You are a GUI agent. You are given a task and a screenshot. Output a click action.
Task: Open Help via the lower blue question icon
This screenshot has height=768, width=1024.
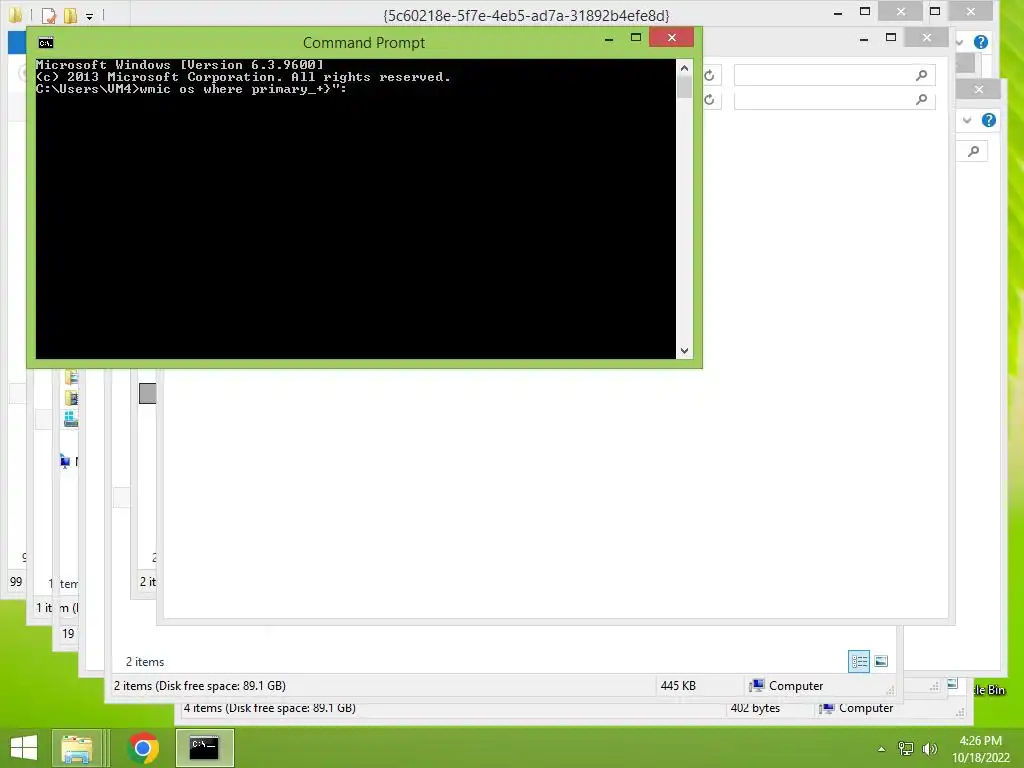(989, 120)
